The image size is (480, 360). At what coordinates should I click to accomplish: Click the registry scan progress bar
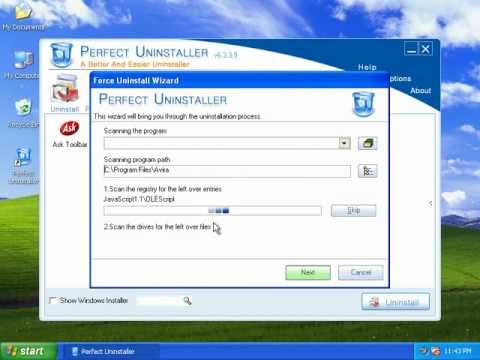[x=213, y=211]
